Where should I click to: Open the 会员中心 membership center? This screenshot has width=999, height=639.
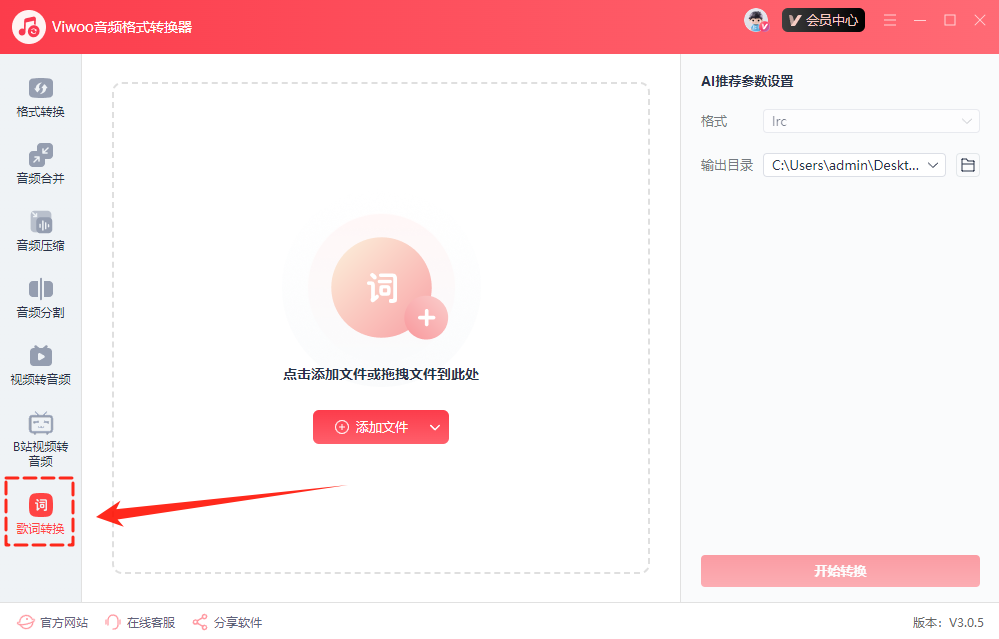(823, 20)
